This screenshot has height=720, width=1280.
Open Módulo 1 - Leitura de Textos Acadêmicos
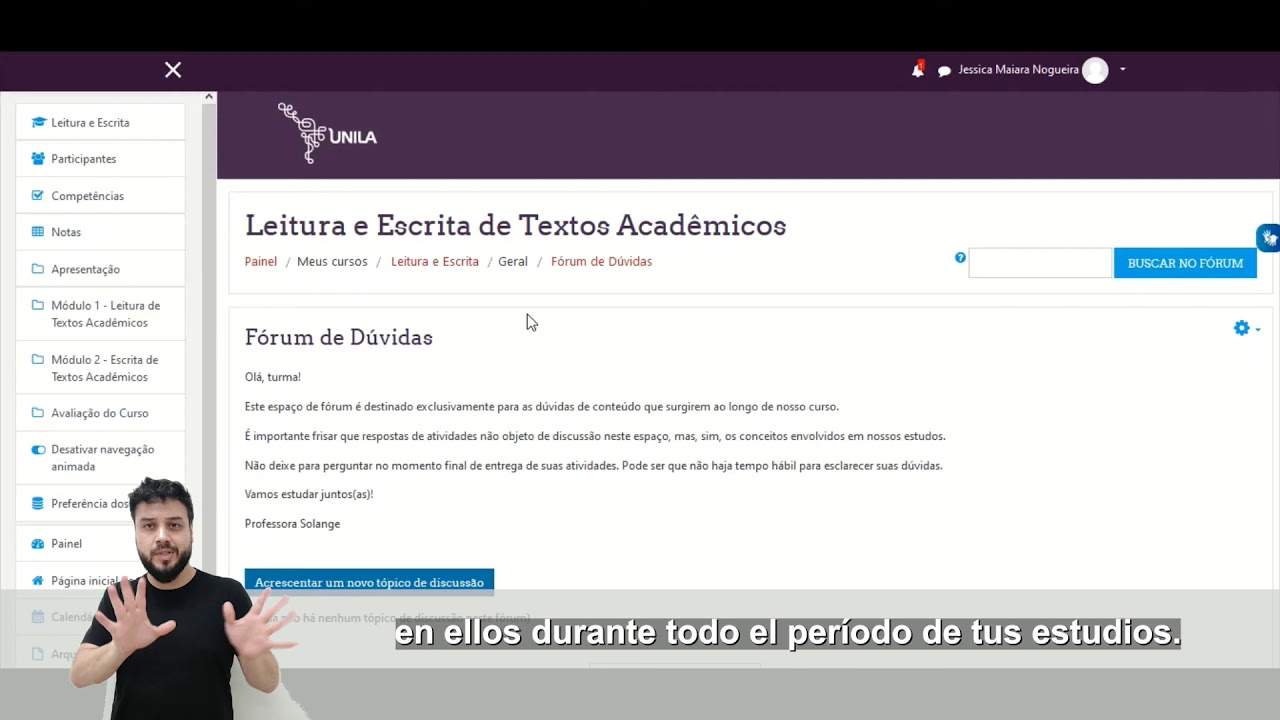pyautogui.click(x=100, y=314)
